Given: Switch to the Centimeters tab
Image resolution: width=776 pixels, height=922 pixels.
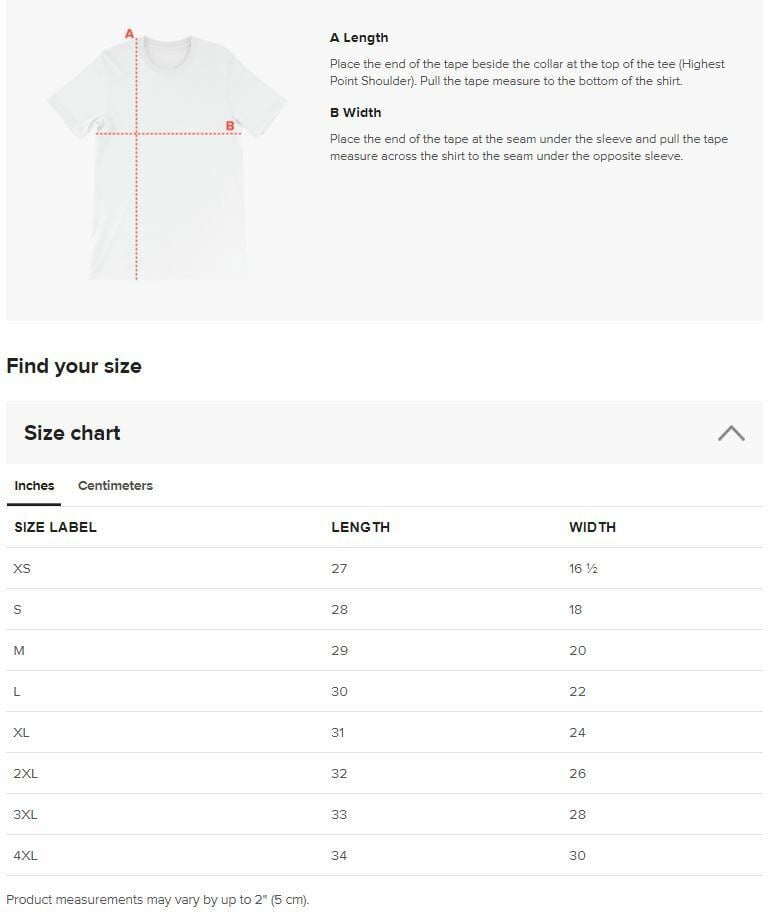Looking at the screenshot, I should 115,486.
